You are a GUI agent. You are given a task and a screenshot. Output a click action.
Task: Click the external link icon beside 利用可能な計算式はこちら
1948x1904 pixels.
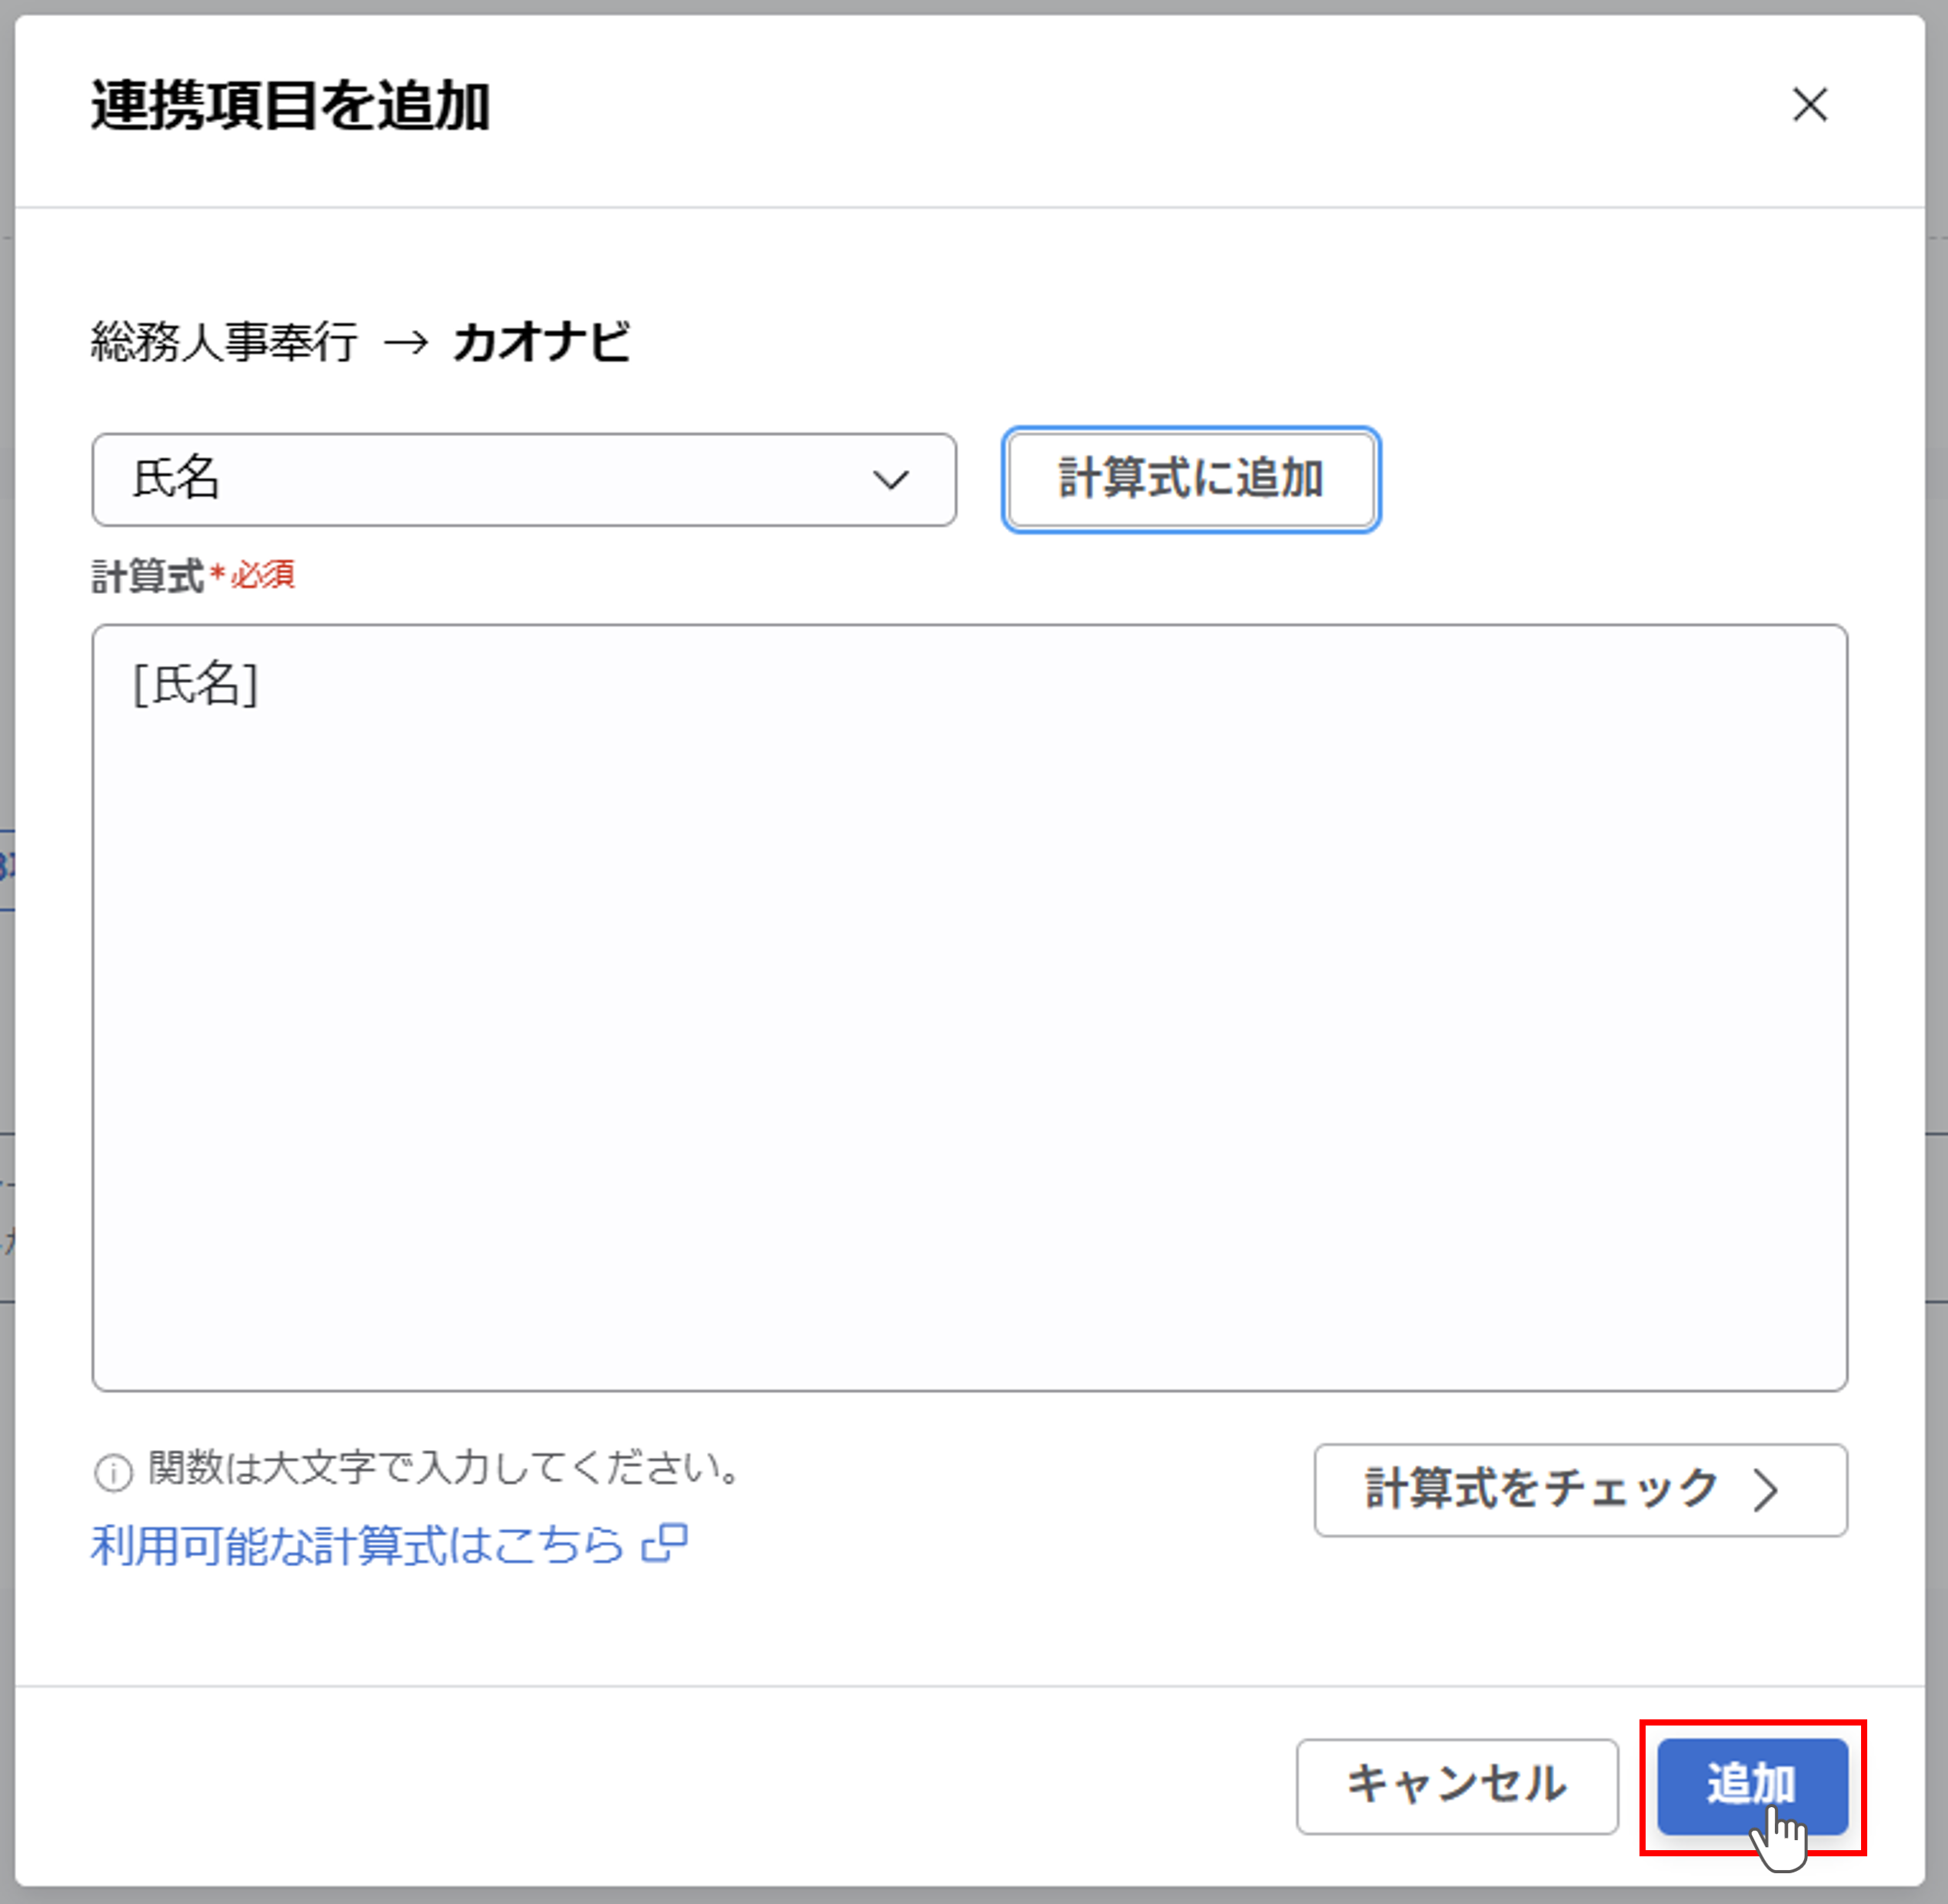coord(665,1543)
